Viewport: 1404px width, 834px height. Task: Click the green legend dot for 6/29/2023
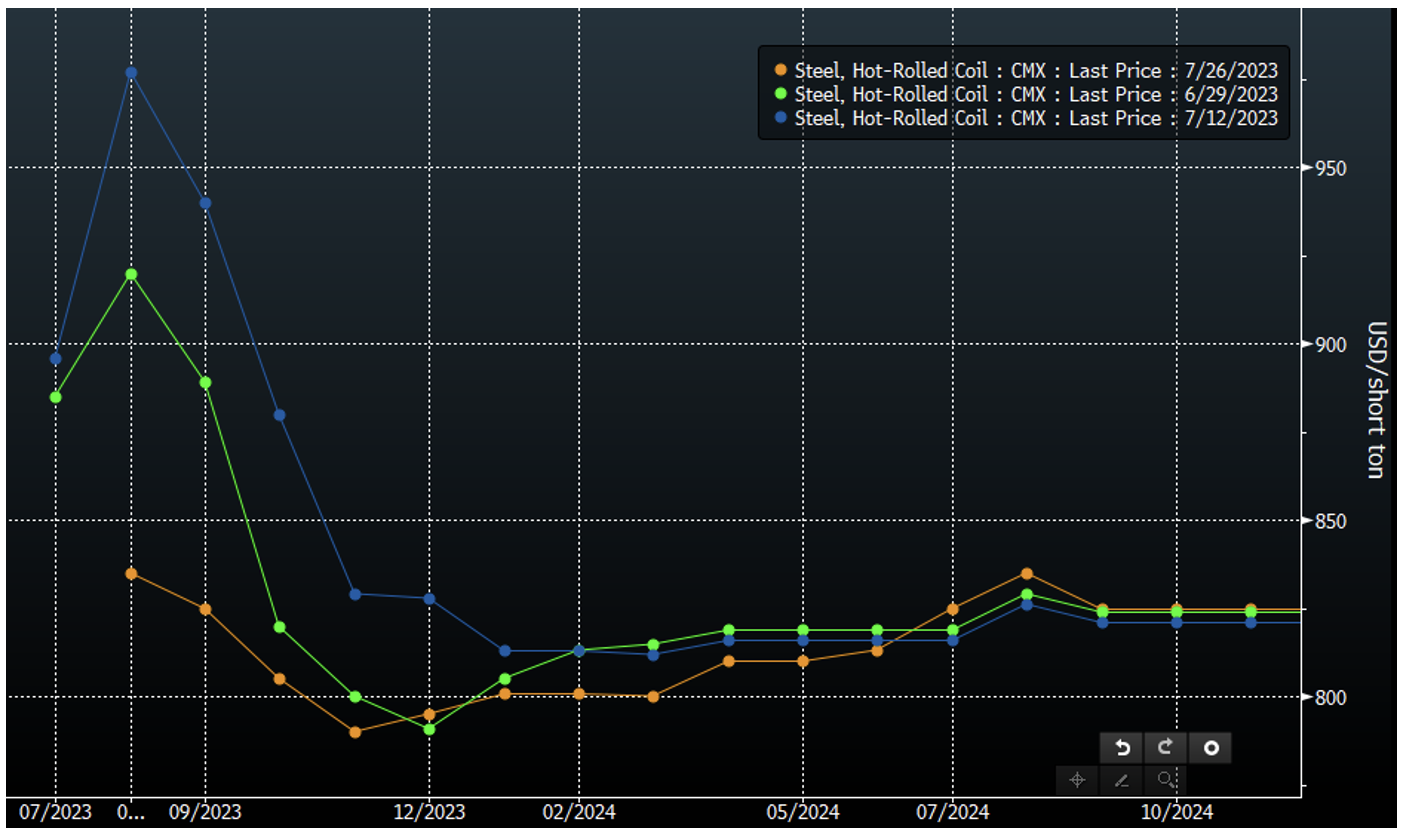(781, 94)
